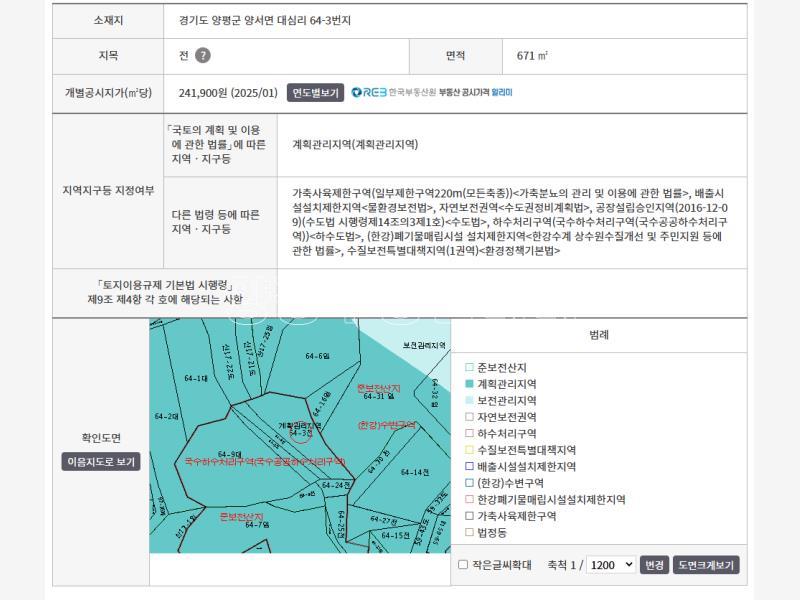
Task: Click 도면크게보기 to enlarge the map
Action: tap(706, 565)
